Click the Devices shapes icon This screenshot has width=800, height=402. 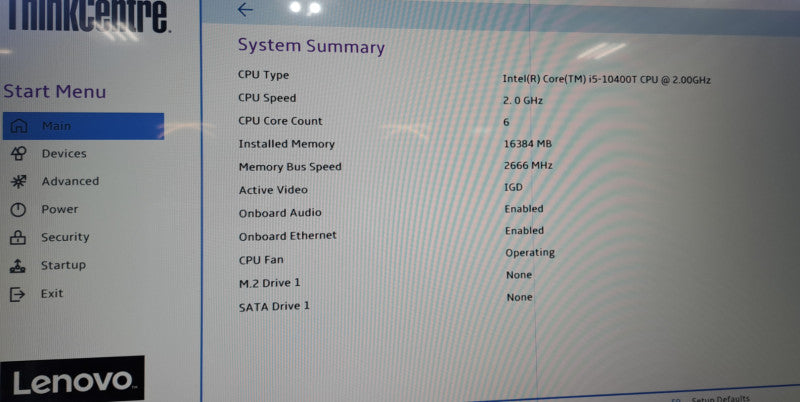[x=18, y=153]
